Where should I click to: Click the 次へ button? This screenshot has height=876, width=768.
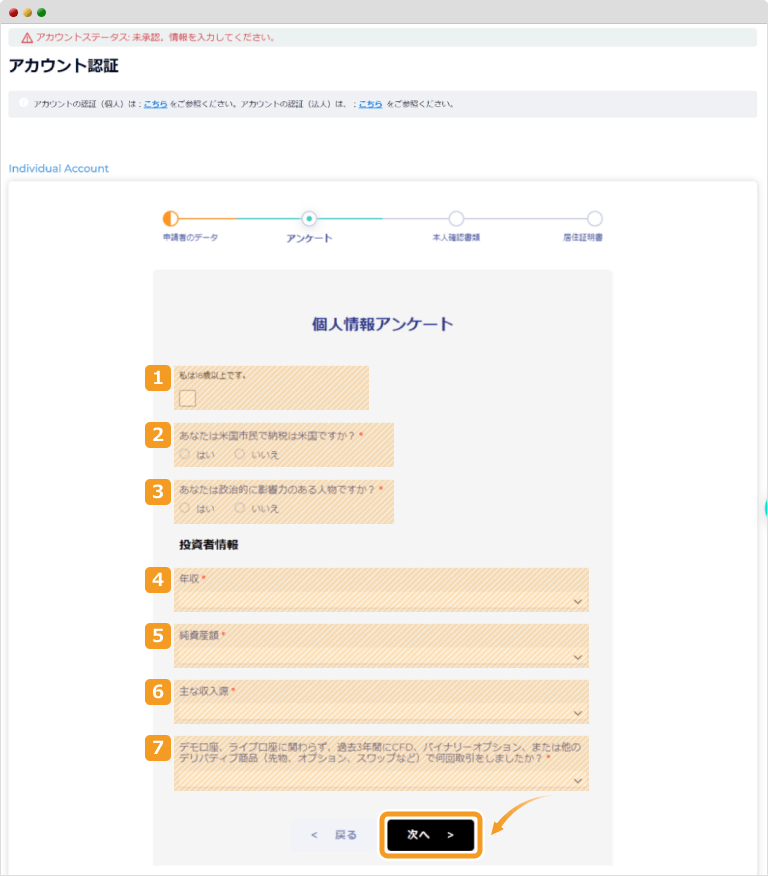point(431,835)
